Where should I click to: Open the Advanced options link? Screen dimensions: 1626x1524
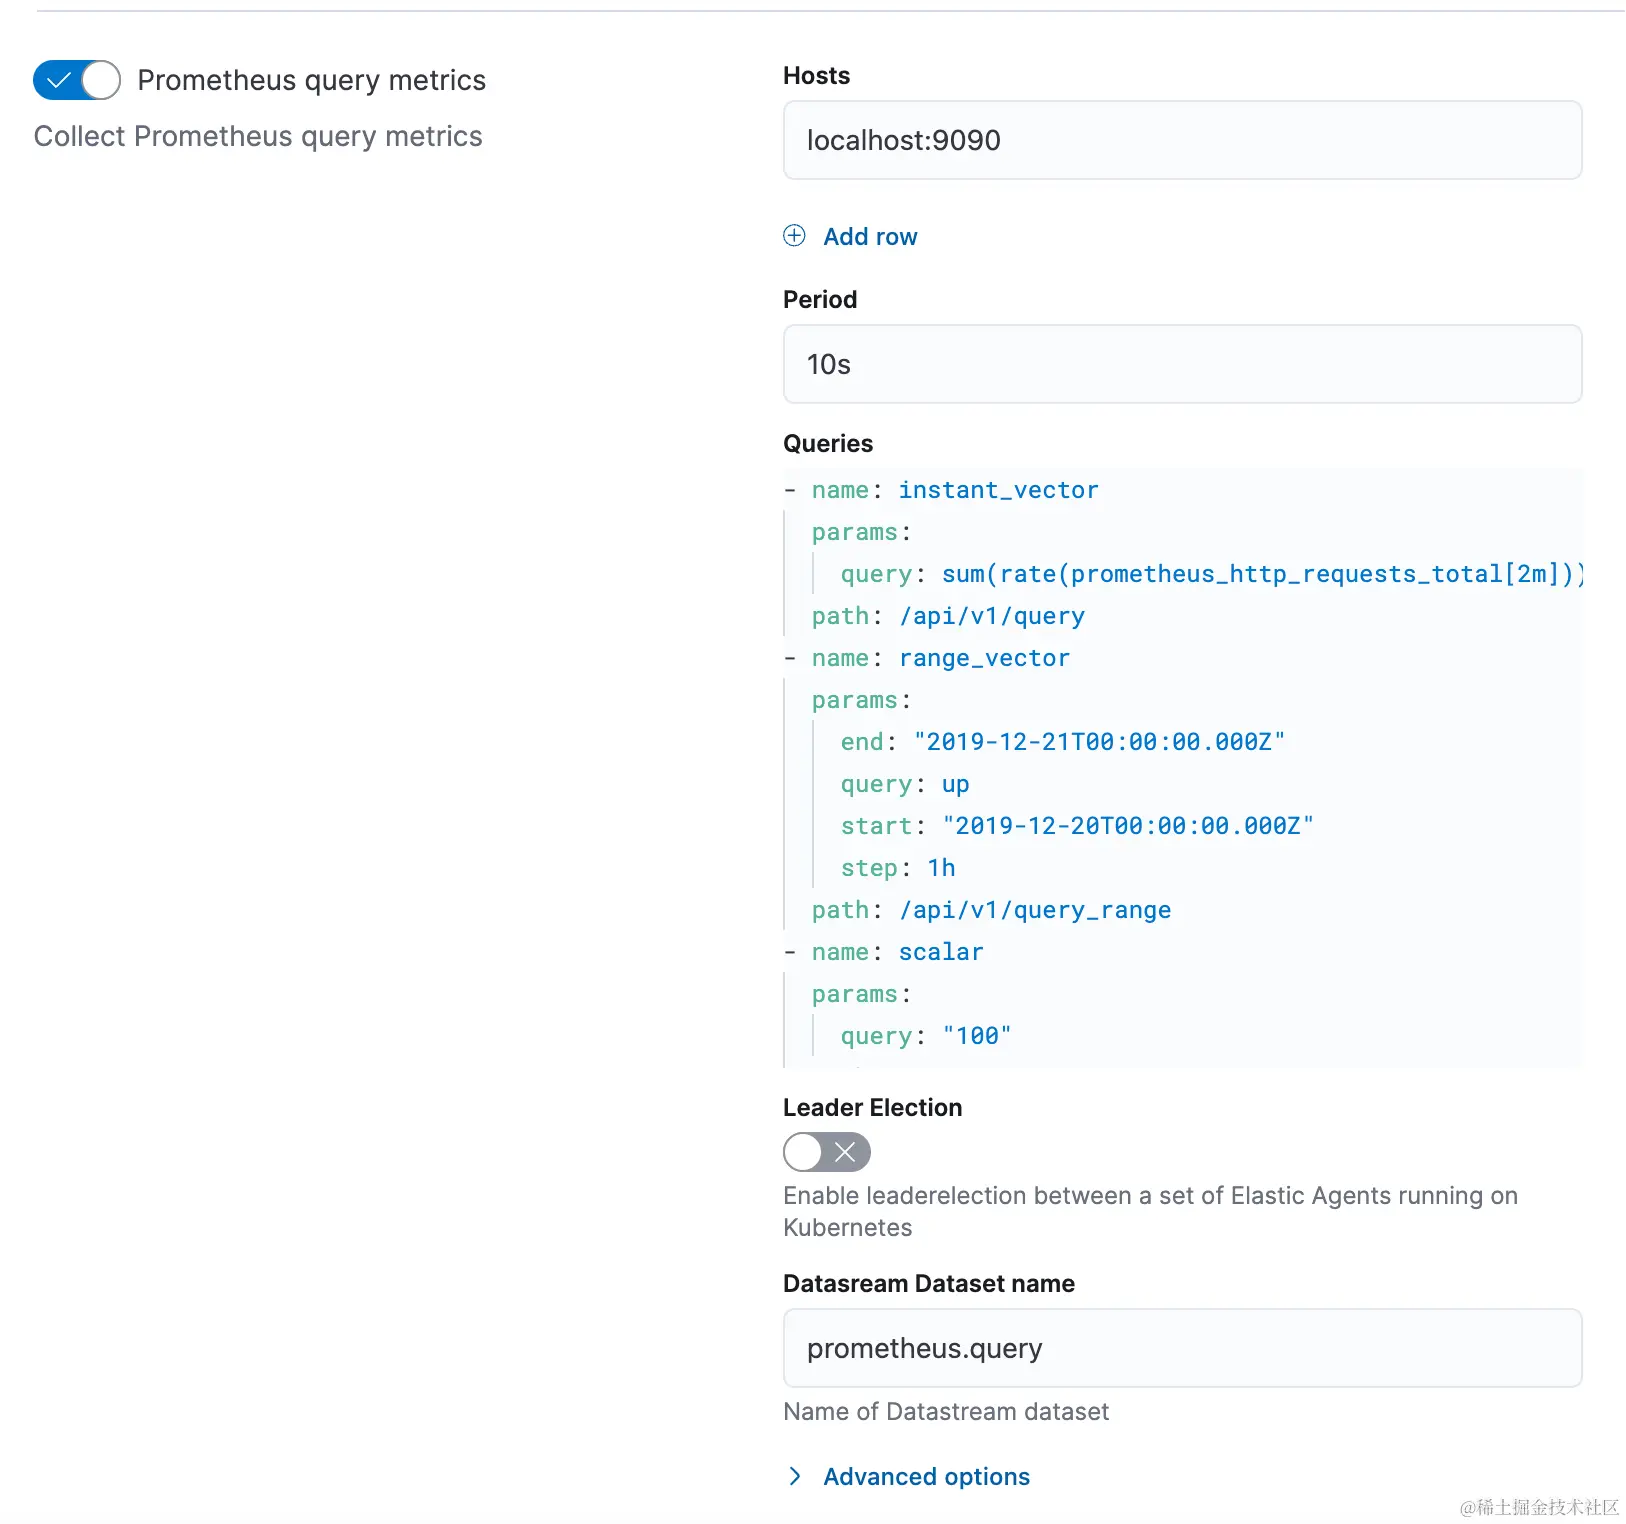click(926, 1477)
